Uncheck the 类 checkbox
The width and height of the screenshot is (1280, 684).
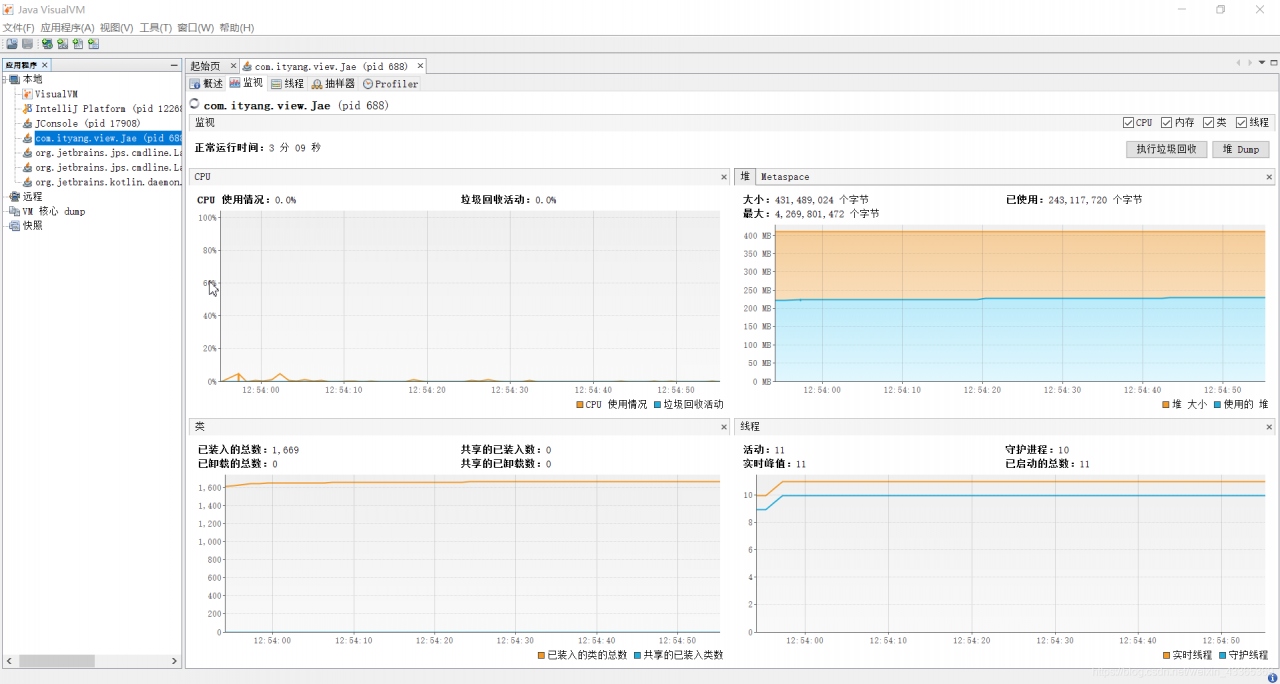pyautogui.click(x=1208, y=123)
